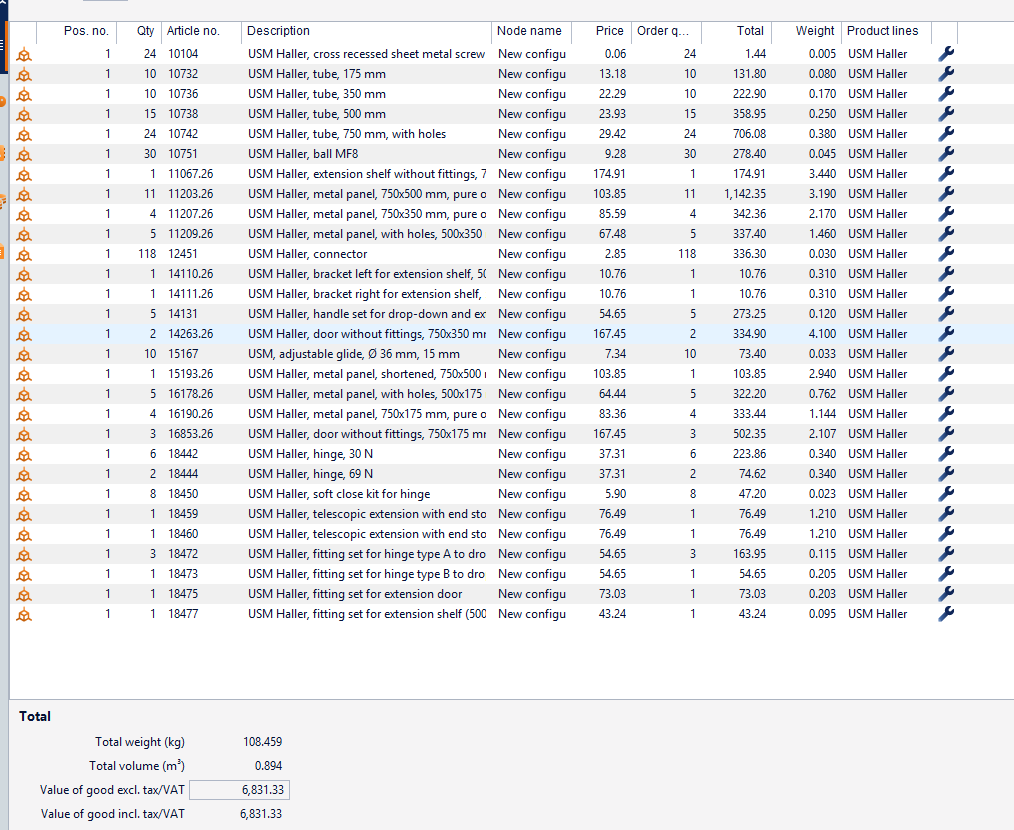Image resolution: width=1014 pixels, height=830 pixels.
Task: Select description 'USM Haller, soft close kit for hinge'
Action: coord(339,494)
